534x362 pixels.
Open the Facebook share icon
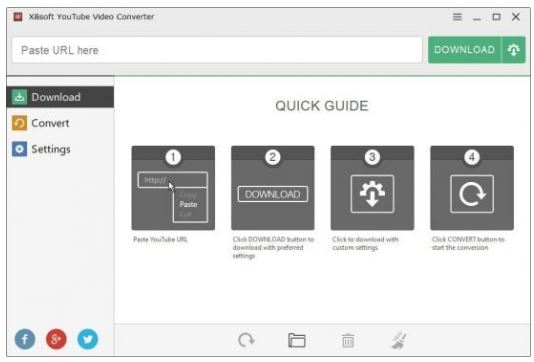click(x=25, y=339)
